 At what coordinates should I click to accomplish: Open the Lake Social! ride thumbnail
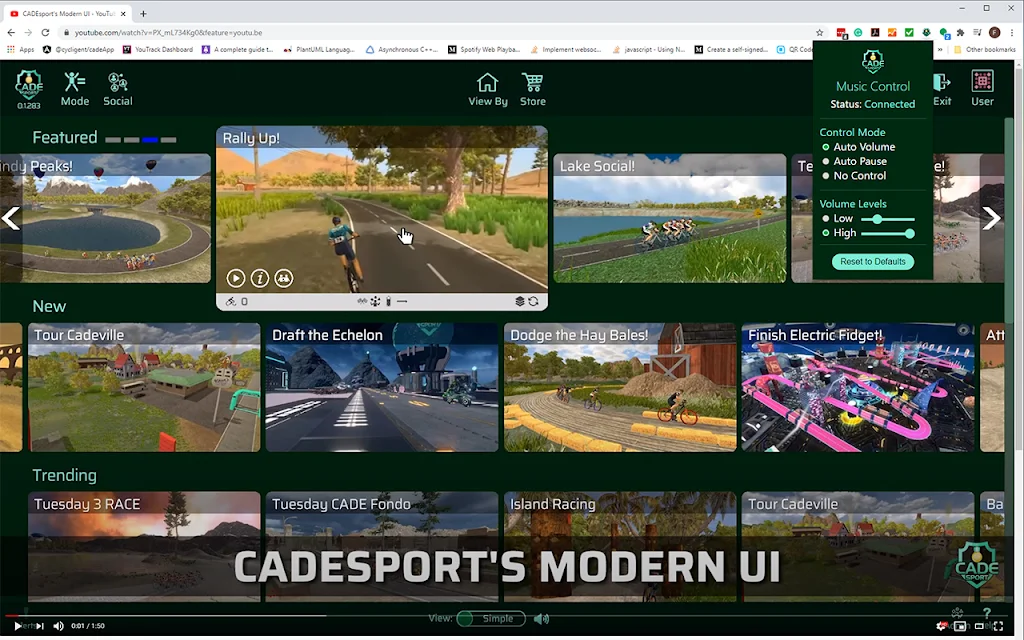[669, 218]
